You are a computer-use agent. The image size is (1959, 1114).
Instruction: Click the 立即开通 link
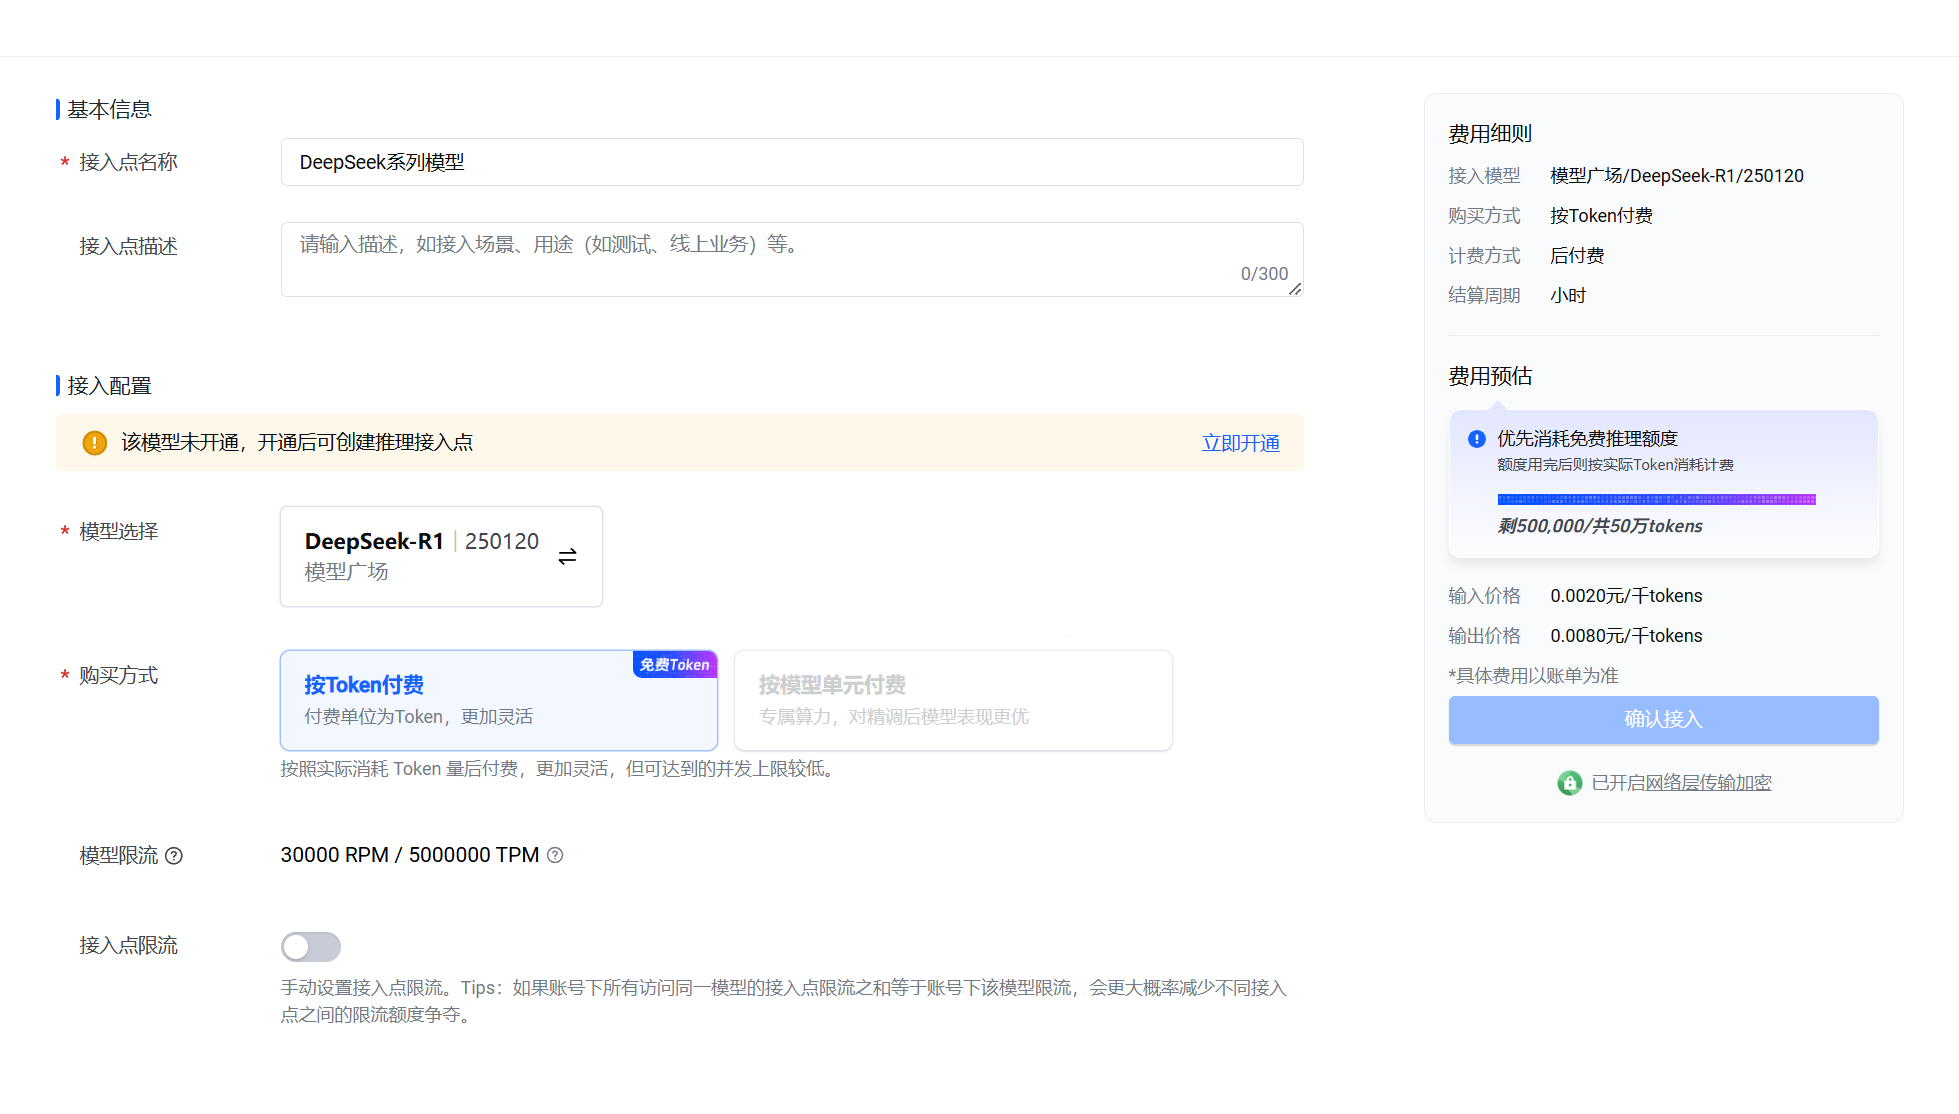1240,443
